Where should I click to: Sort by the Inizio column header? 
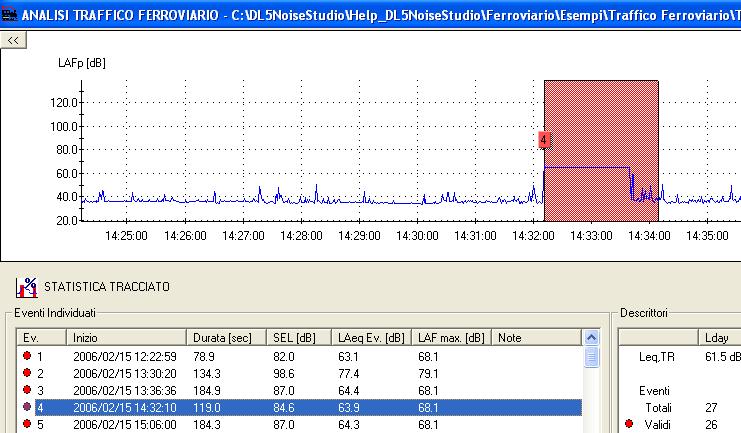pos(126,338)
